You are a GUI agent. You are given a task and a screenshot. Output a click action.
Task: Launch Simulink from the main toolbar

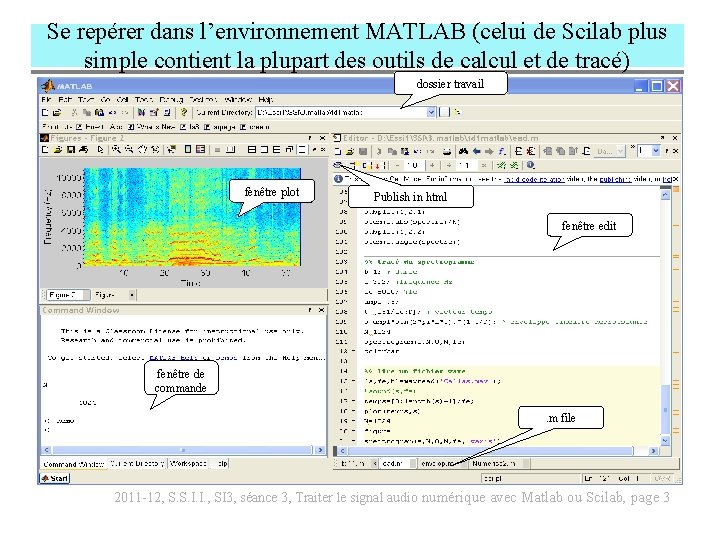pos(141,112)
